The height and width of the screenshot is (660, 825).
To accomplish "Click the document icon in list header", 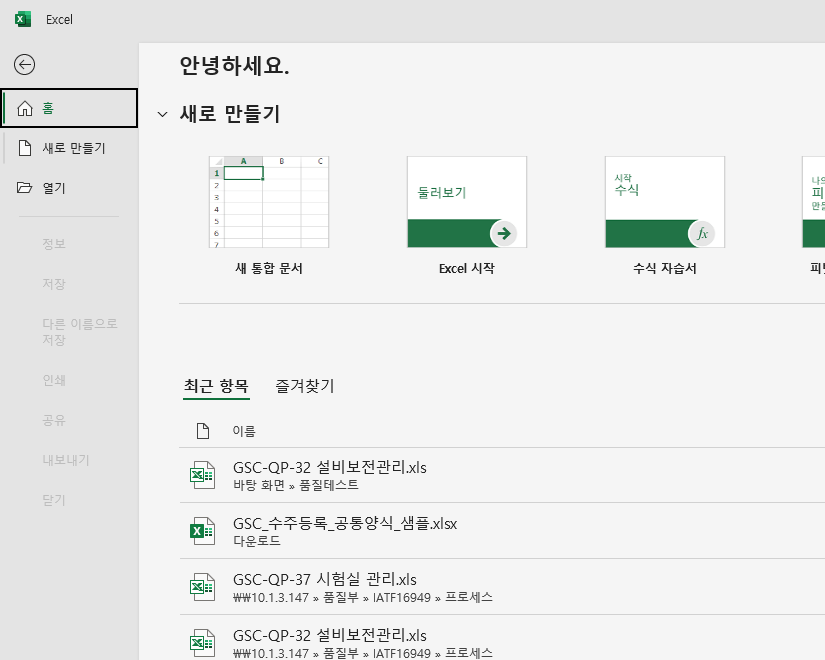I will 203,431.
